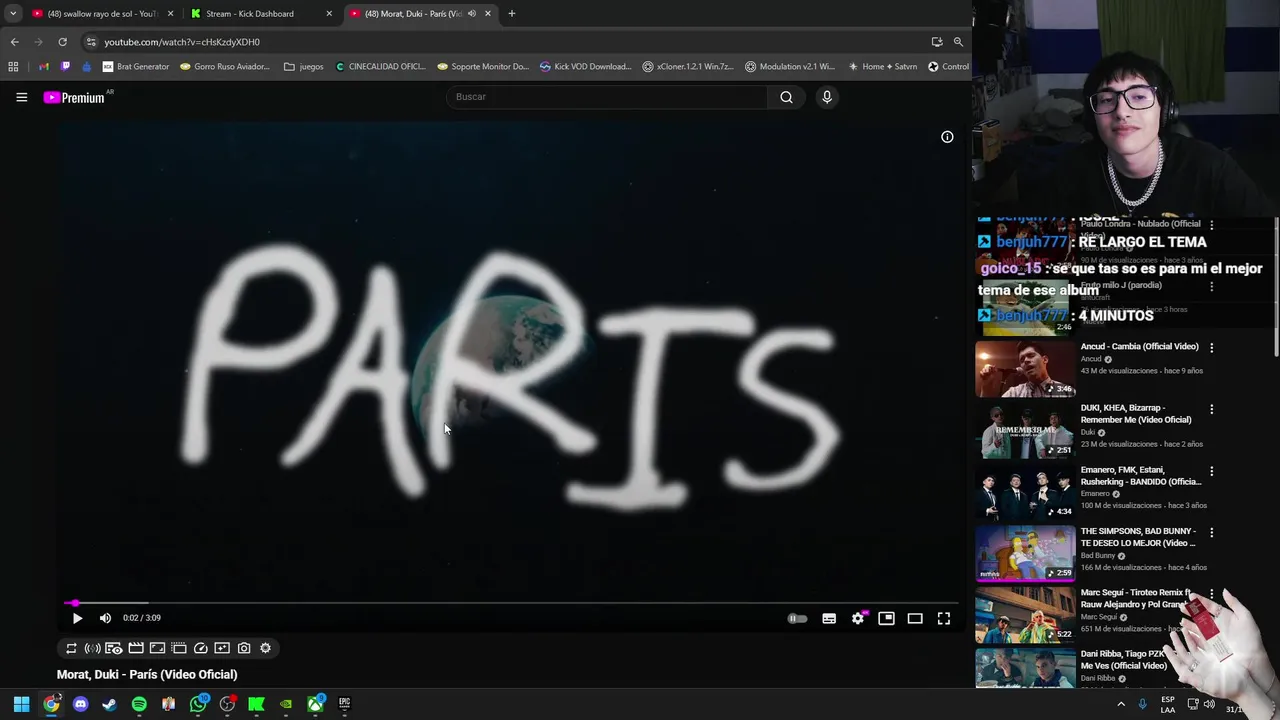This screenshot has width=1280, height=720.
Task: Open options for BANDIDO video
Action: click(1212, 472)
